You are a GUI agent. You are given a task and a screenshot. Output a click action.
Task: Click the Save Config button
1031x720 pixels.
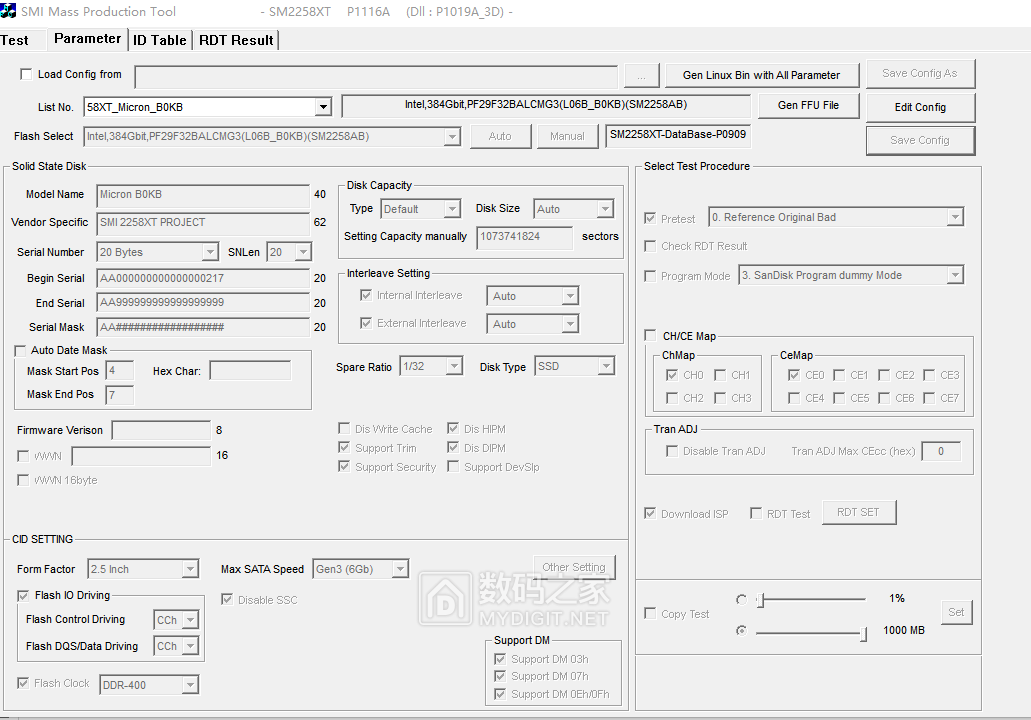point(920,140)
